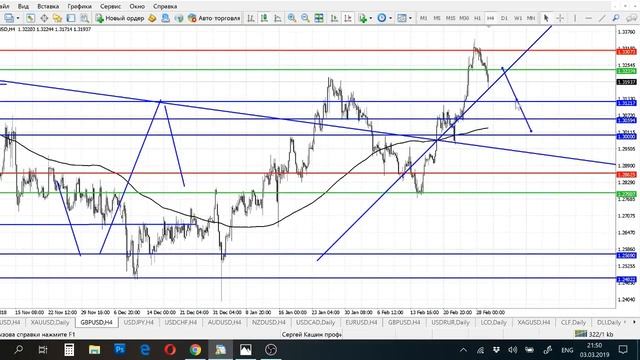Open the Вид menu
640x360 pixels.
pyautogui.click(x=23, y=6)
